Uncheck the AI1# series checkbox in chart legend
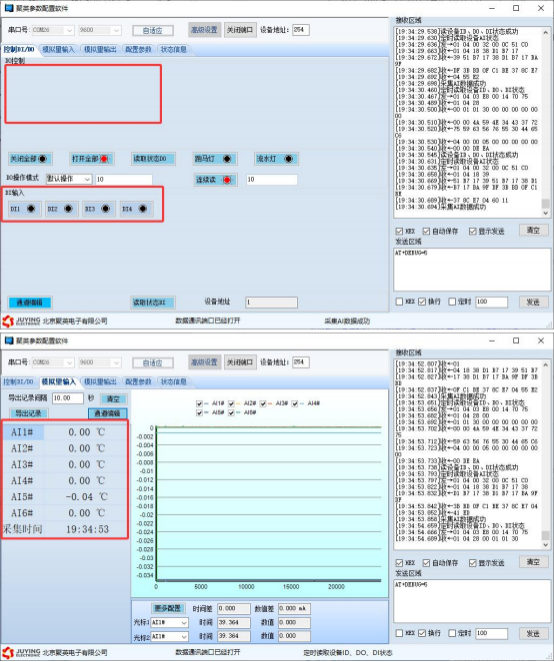Image resolution: width=554 pixels, height=662 pixels. (199, 404)
